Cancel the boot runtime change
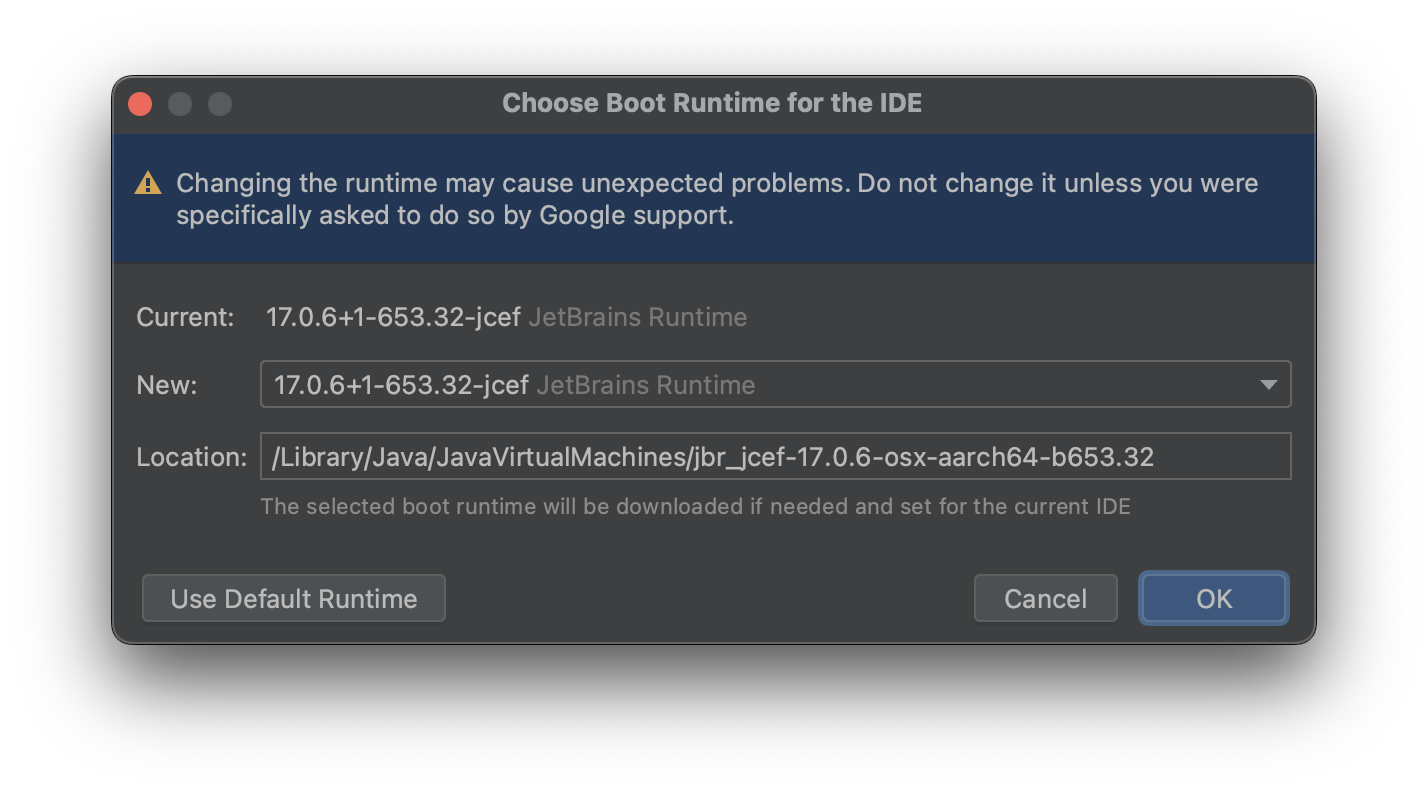 tap(1045, 598)
